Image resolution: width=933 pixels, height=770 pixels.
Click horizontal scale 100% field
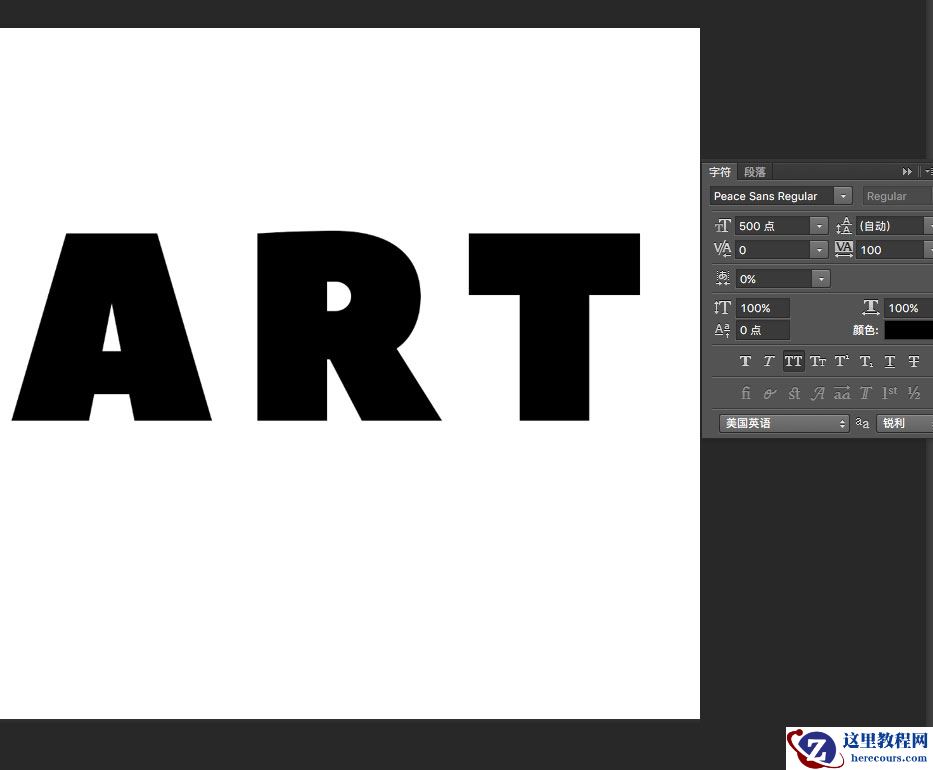point(909,308)
